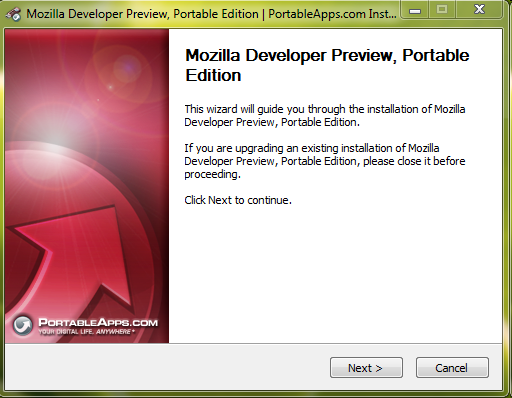Click the word 'proceeding.' in the text
Image resolution: width=512 pixels, height=398 pixels.
pyautogui.click(x=212, y=174)
